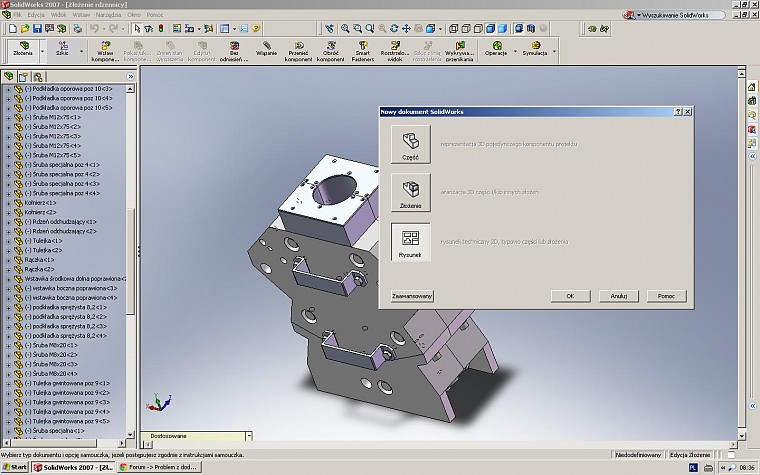Activate Zoom to Area tool
This screenshot has height=475, width=760.
tap(357, 29)
